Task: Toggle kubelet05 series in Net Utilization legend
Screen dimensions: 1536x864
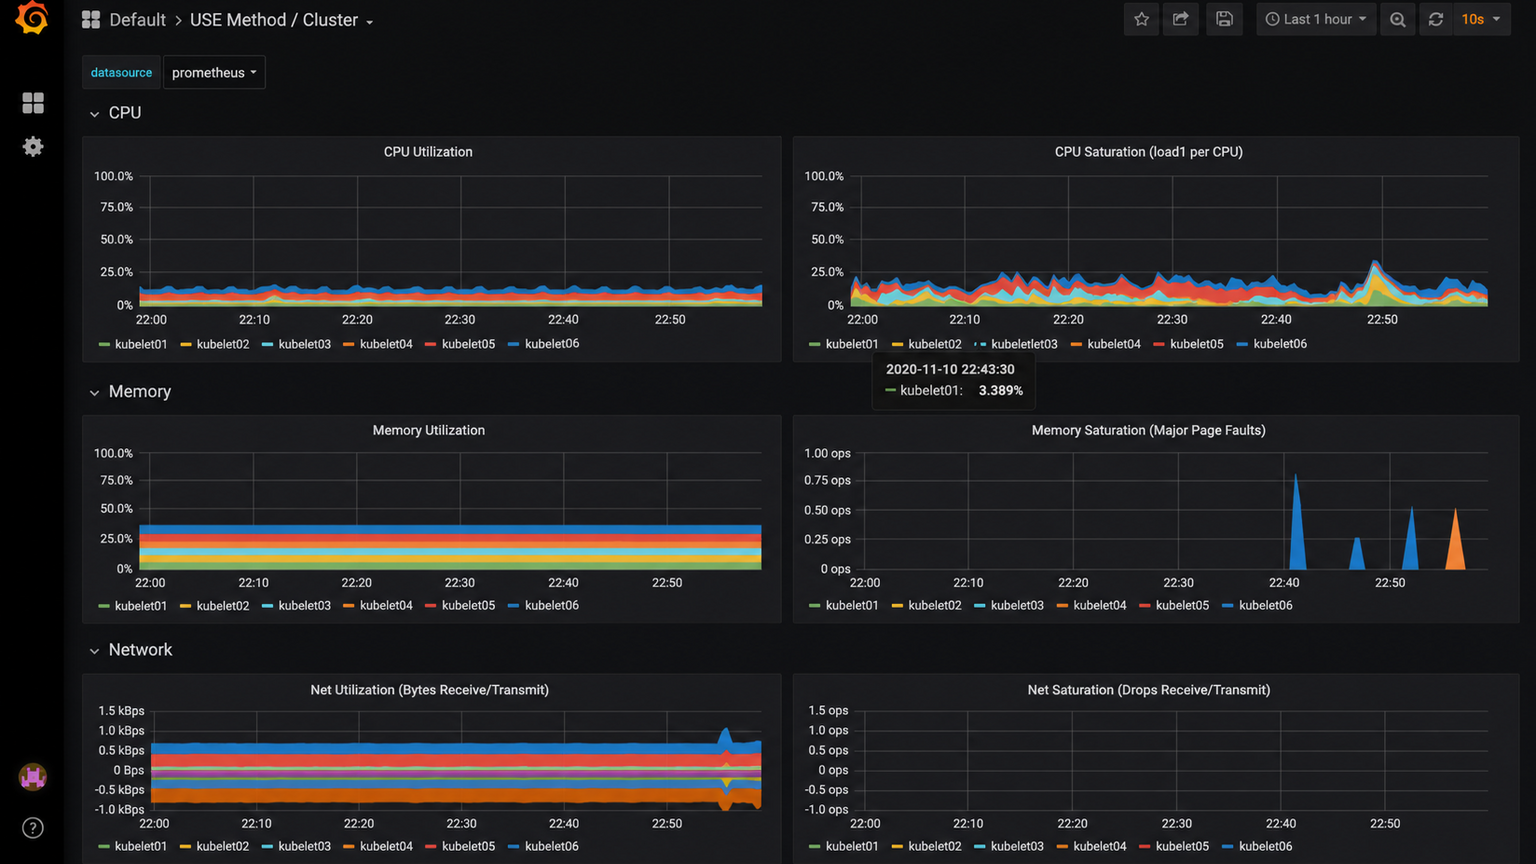Action: [x=468, y=847]
